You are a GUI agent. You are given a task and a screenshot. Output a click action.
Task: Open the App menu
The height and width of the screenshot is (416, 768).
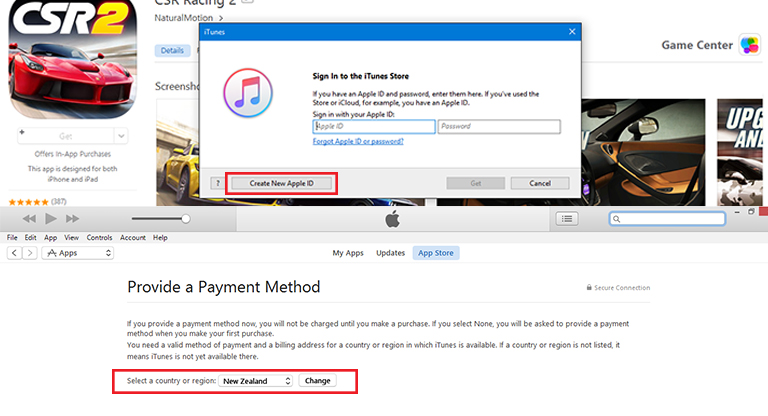click(50, 238)
